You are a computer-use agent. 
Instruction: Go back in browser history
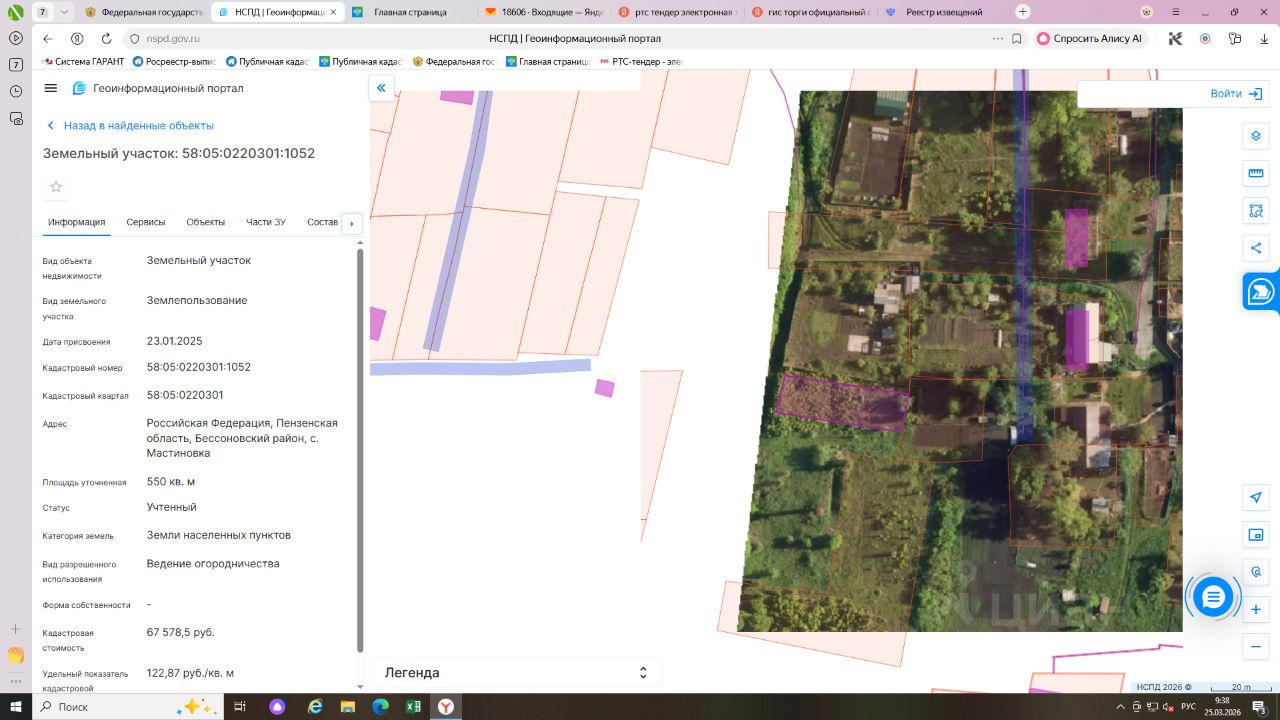47,38
